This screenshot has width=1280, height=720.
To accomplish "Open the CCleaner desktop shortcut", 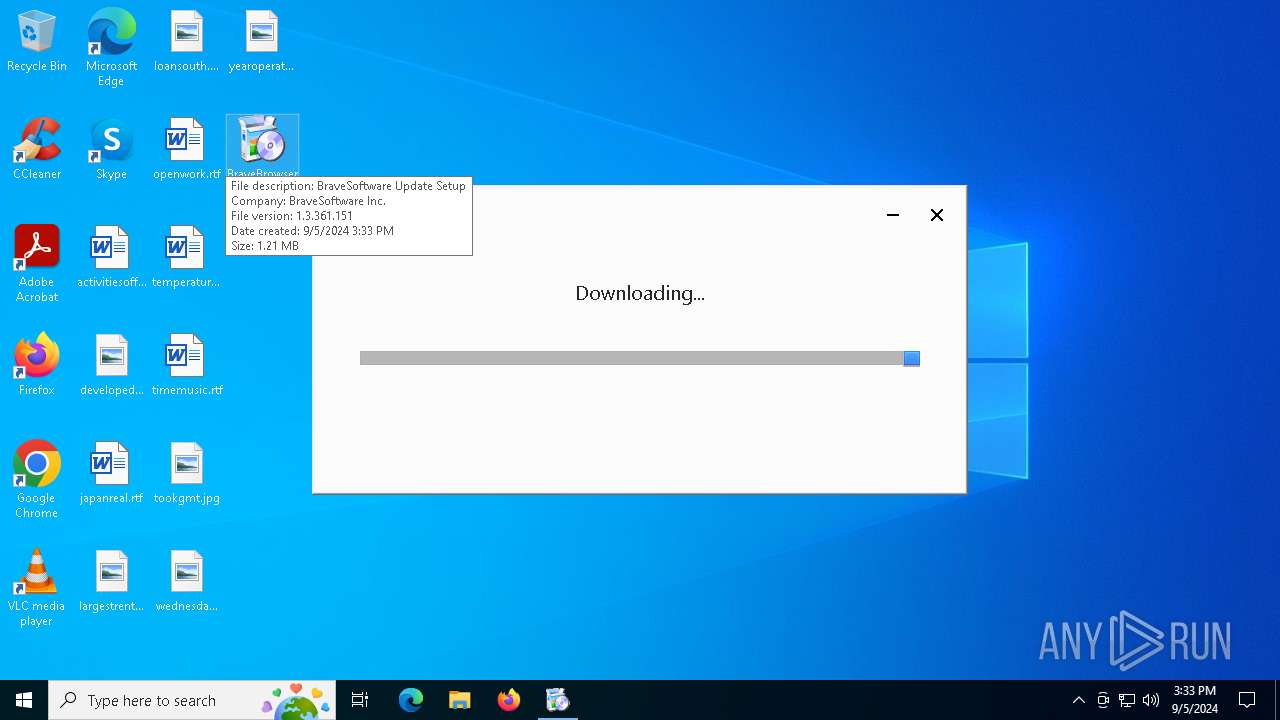I will click(x=37, y=150).
